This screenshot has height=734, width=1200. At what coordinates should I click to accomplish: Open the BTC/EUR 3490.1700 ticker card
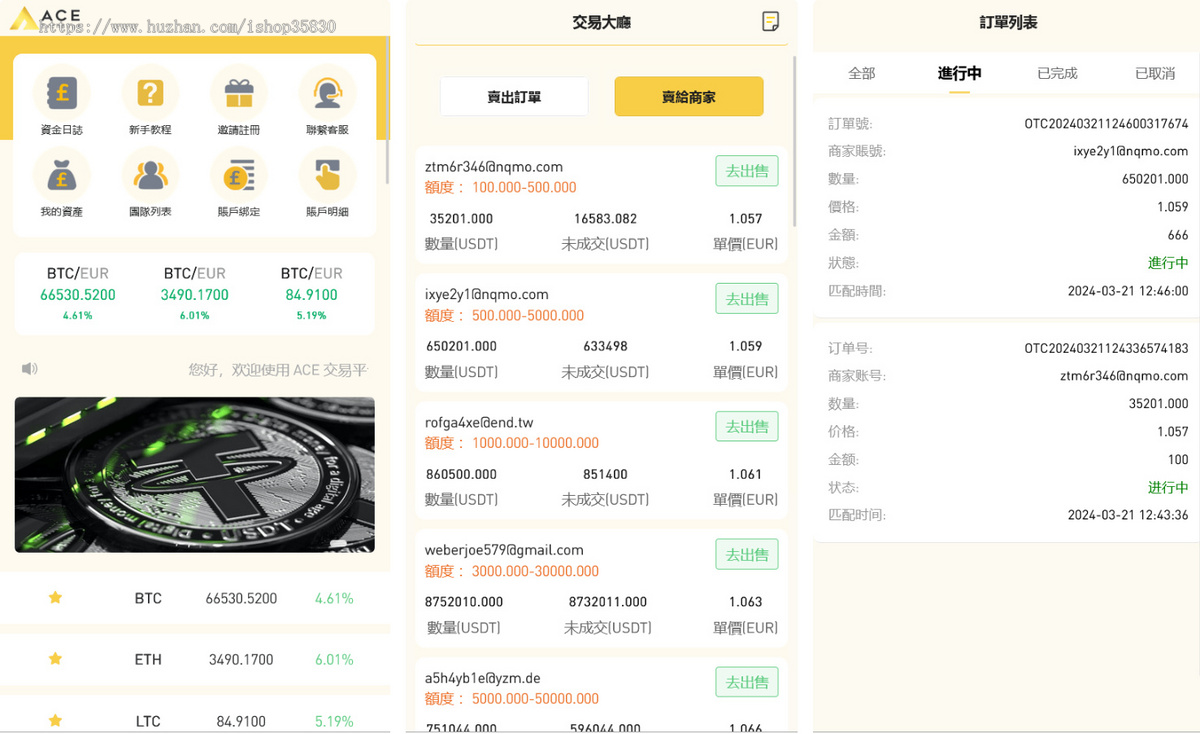[194, 293]
